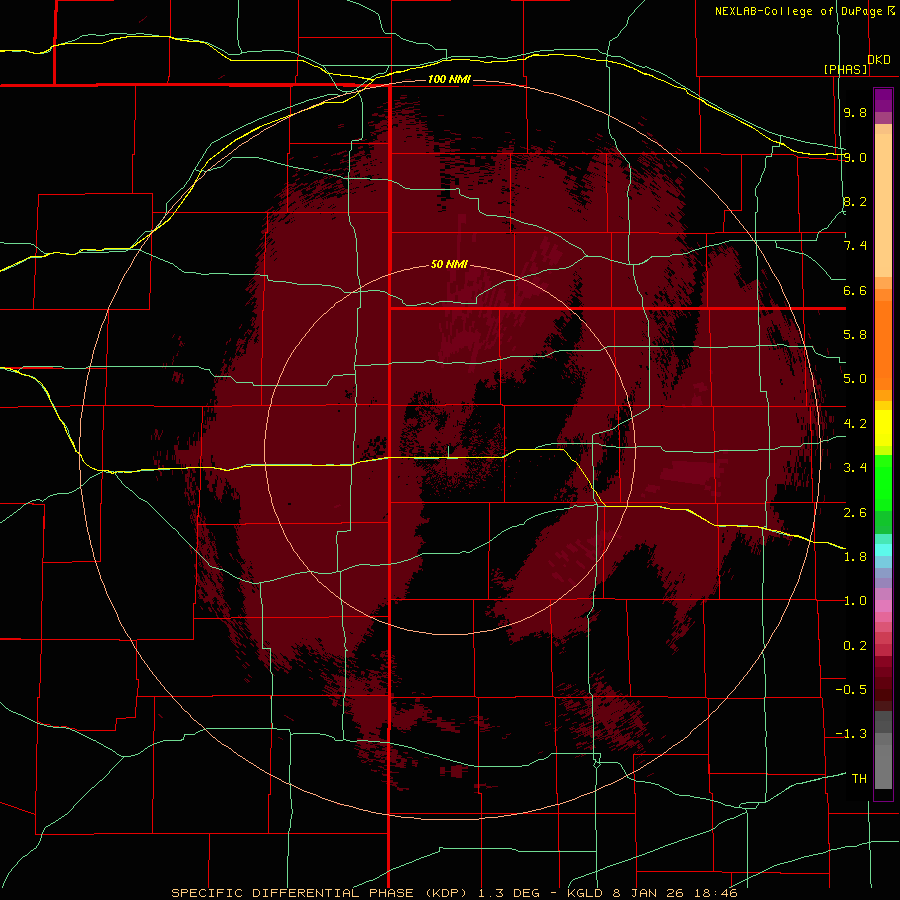This screenshot has height=900, width=900.
Task: Click the 9.8 value on the color scale
Action: pyautogui.click(x=855, y=112)
